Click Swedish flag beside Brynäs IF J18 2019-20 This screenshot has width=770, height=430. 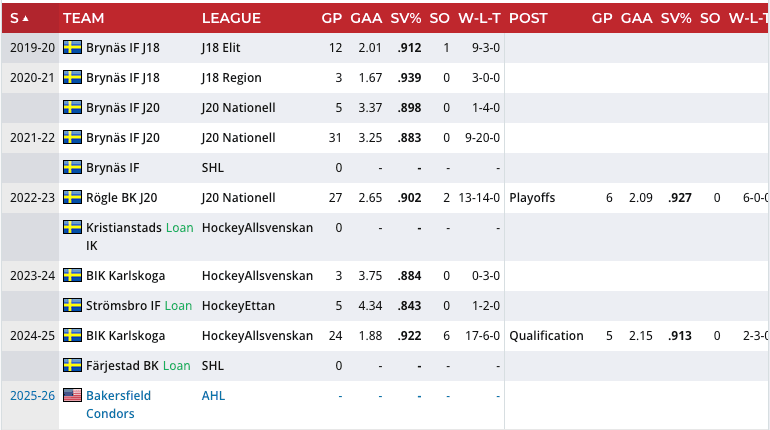point(72,48)
